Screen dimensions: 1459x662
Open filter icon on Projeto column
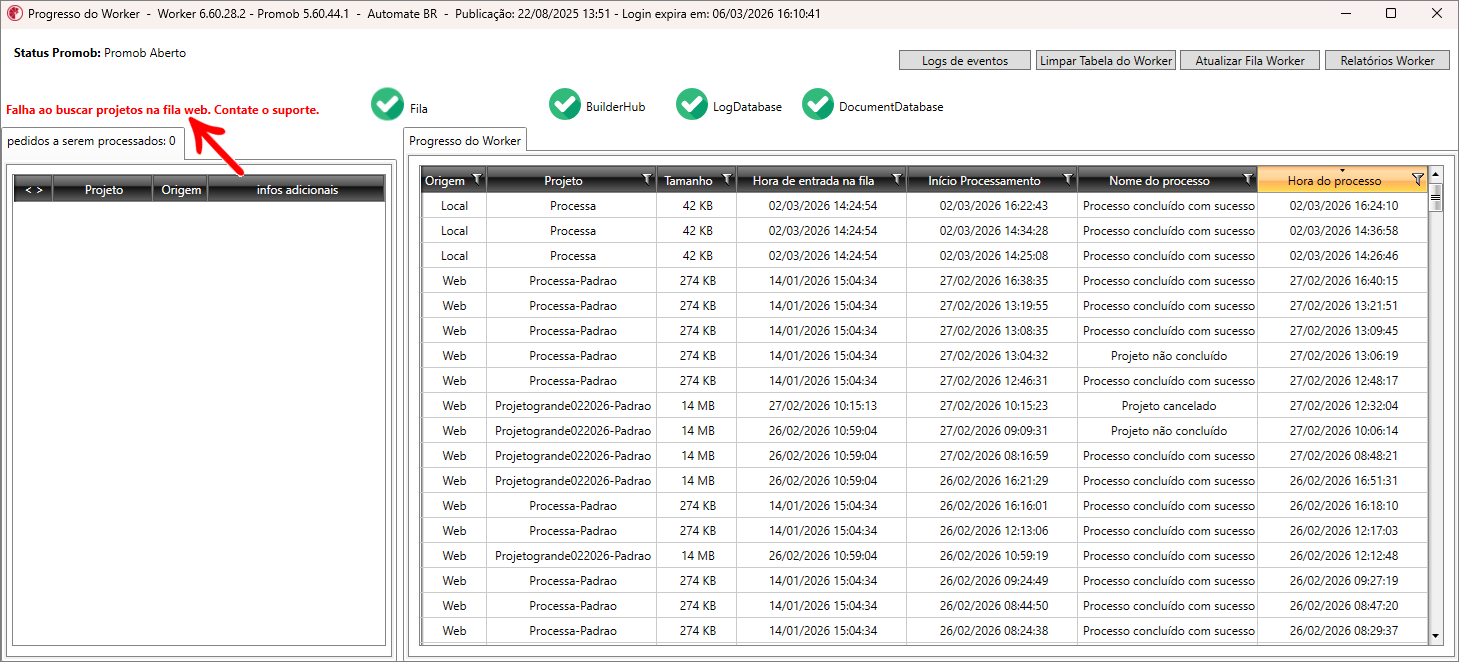click(x=647, y=180)
